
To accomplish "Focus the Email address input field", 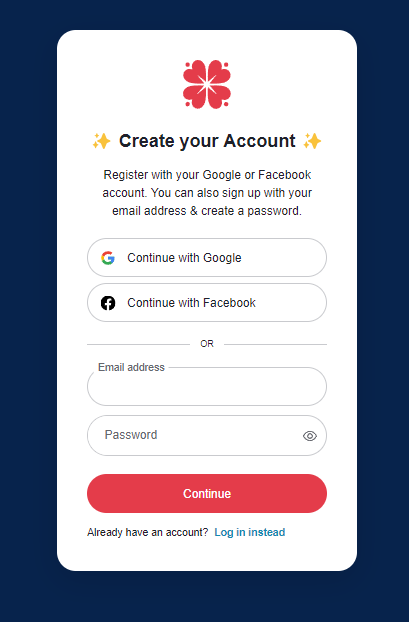I will 207,386.
